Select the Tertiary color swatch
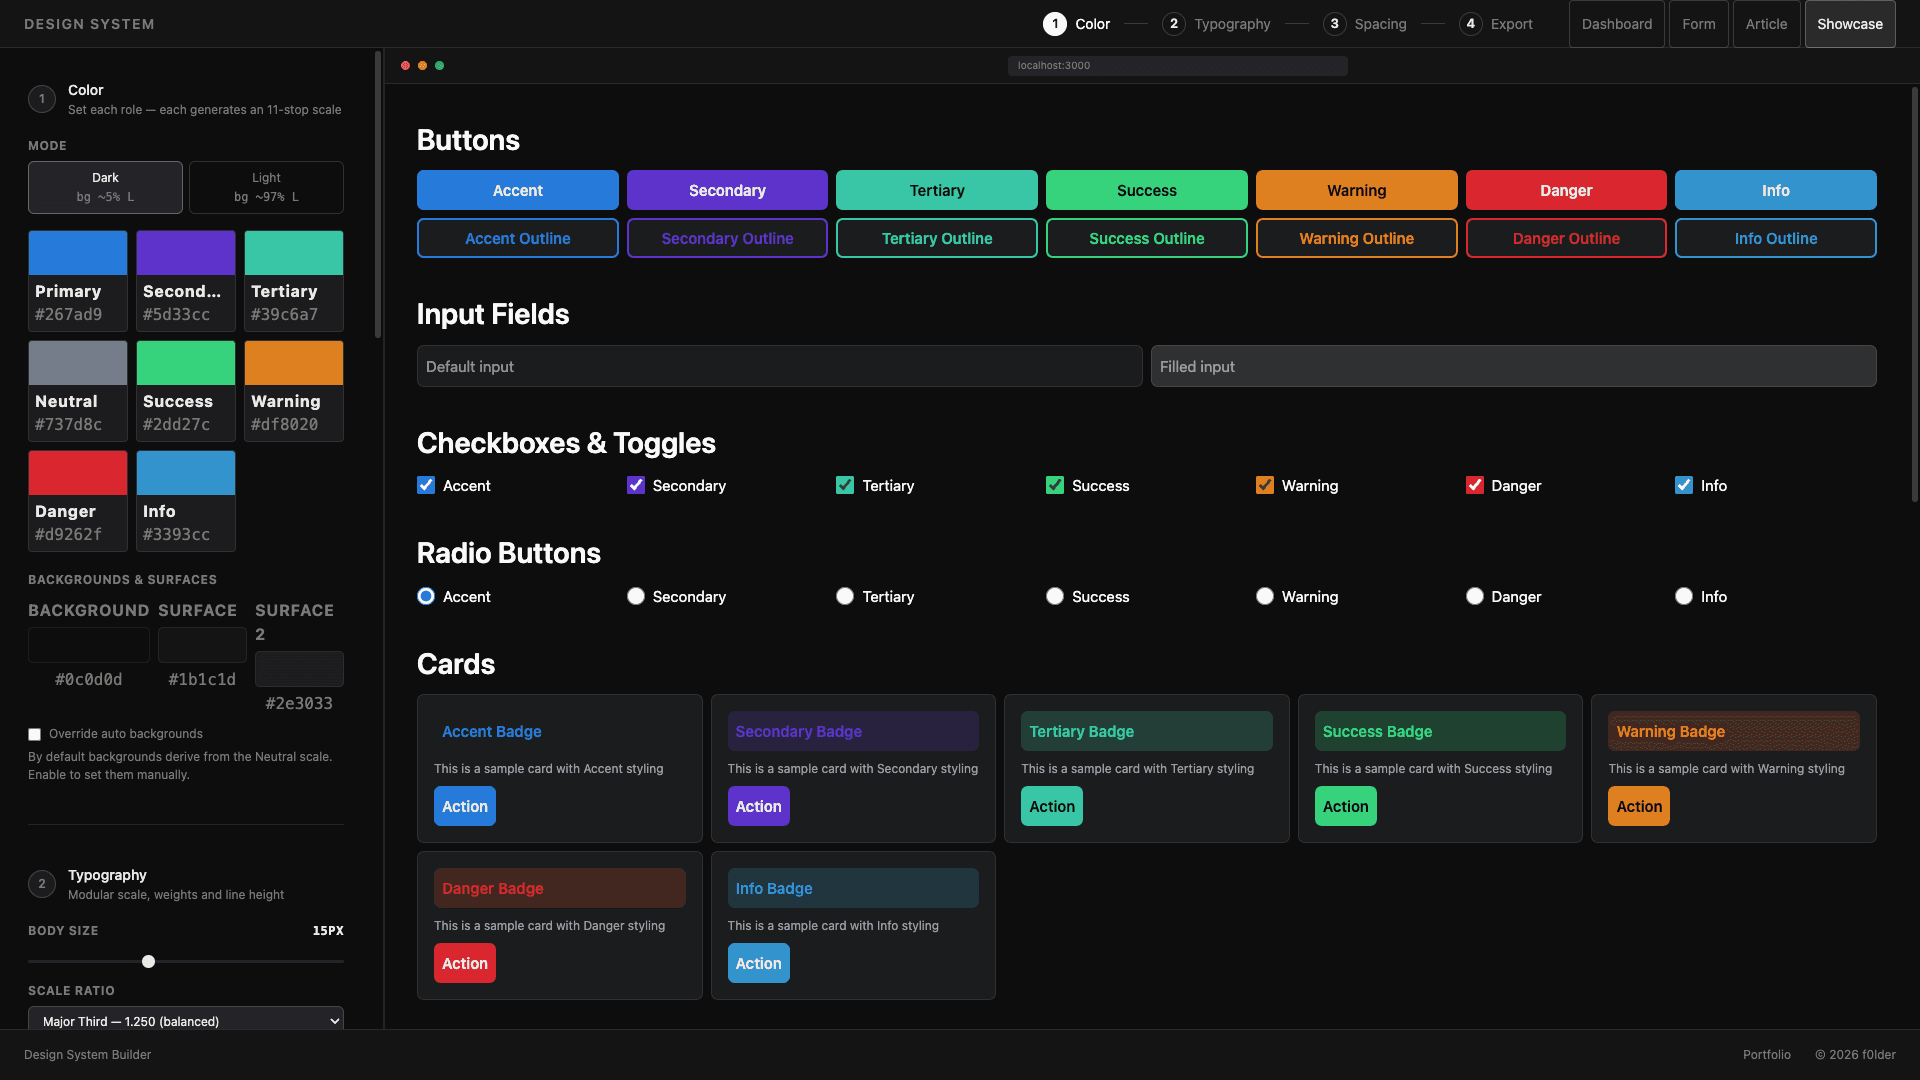1920x1080 pixels. pyautogui.click(x=293, y=252)
